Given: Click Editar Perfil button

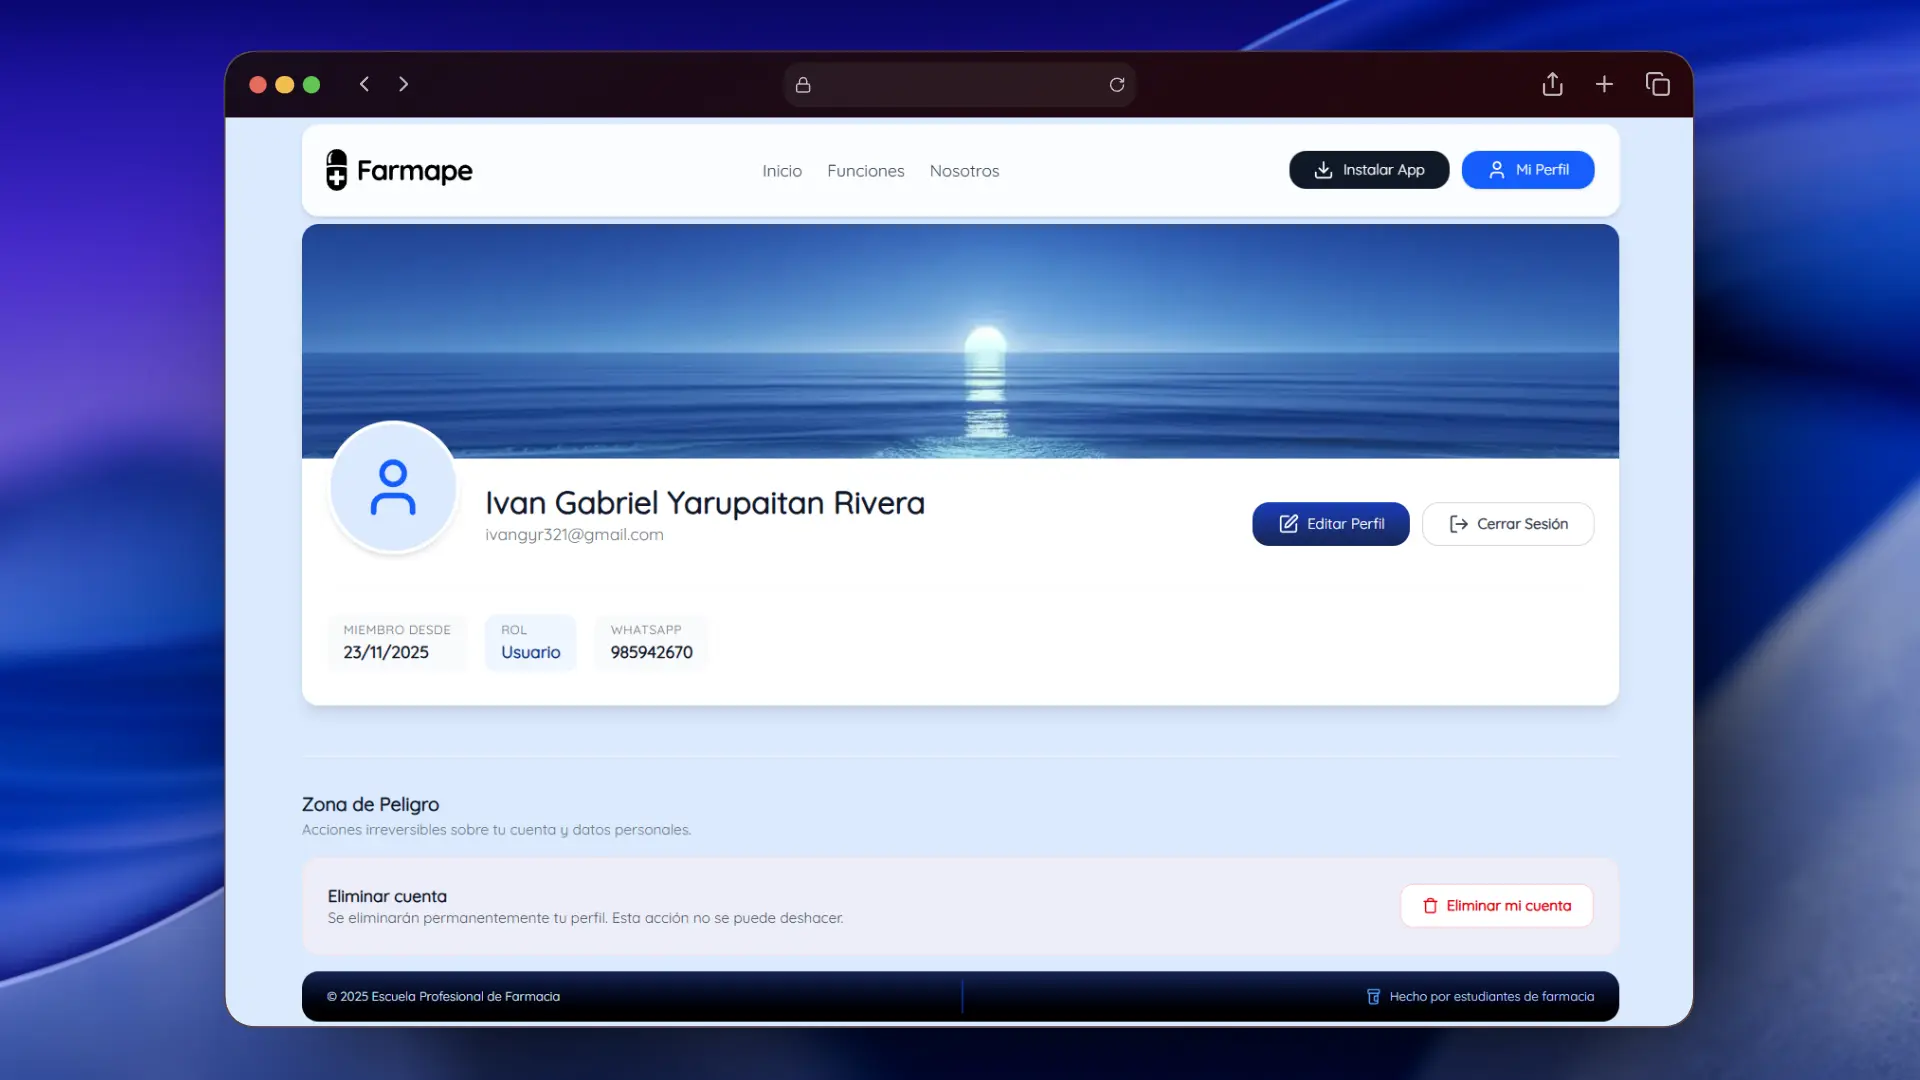Looking at the screenshot, I should point(1330,524).
